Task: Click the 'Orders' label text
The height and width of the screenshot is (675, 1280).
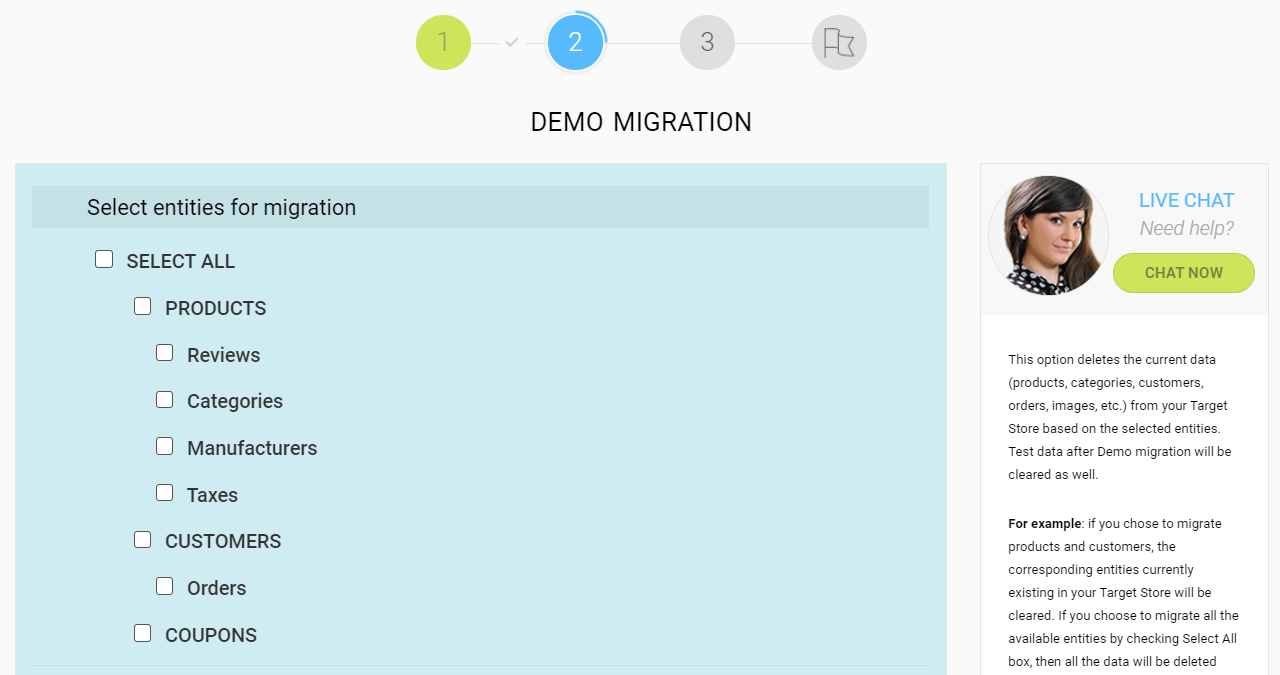Action: (217, 588)
